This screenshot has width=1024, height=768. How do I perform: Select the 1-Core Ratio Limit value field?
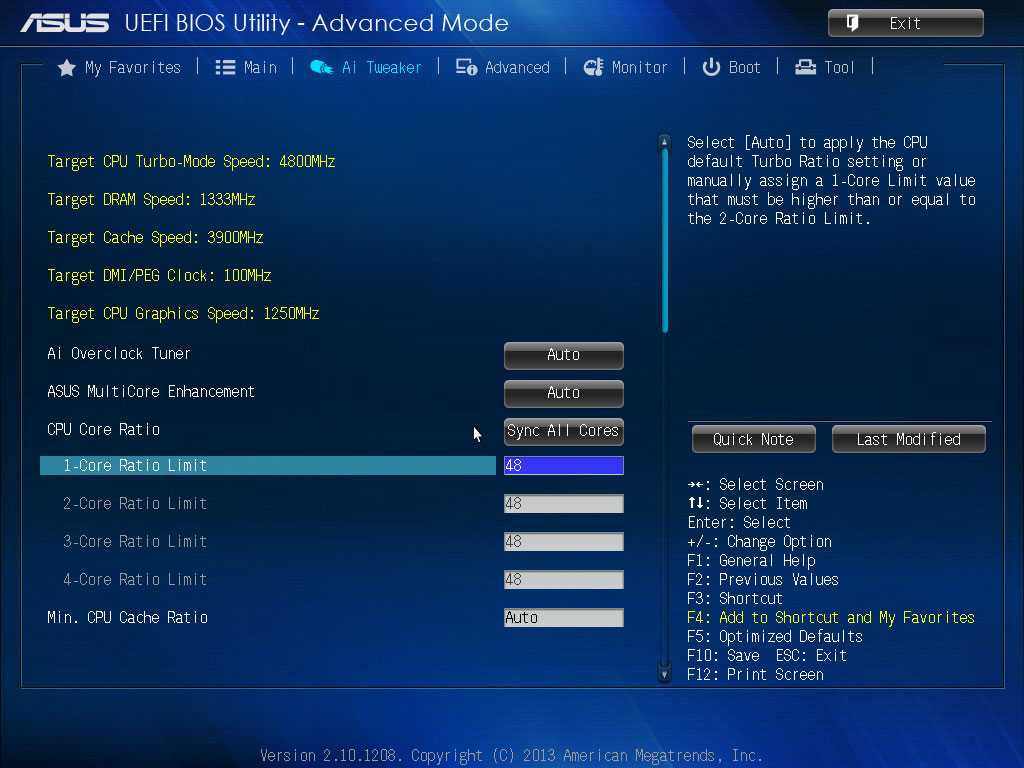[564, 466]
